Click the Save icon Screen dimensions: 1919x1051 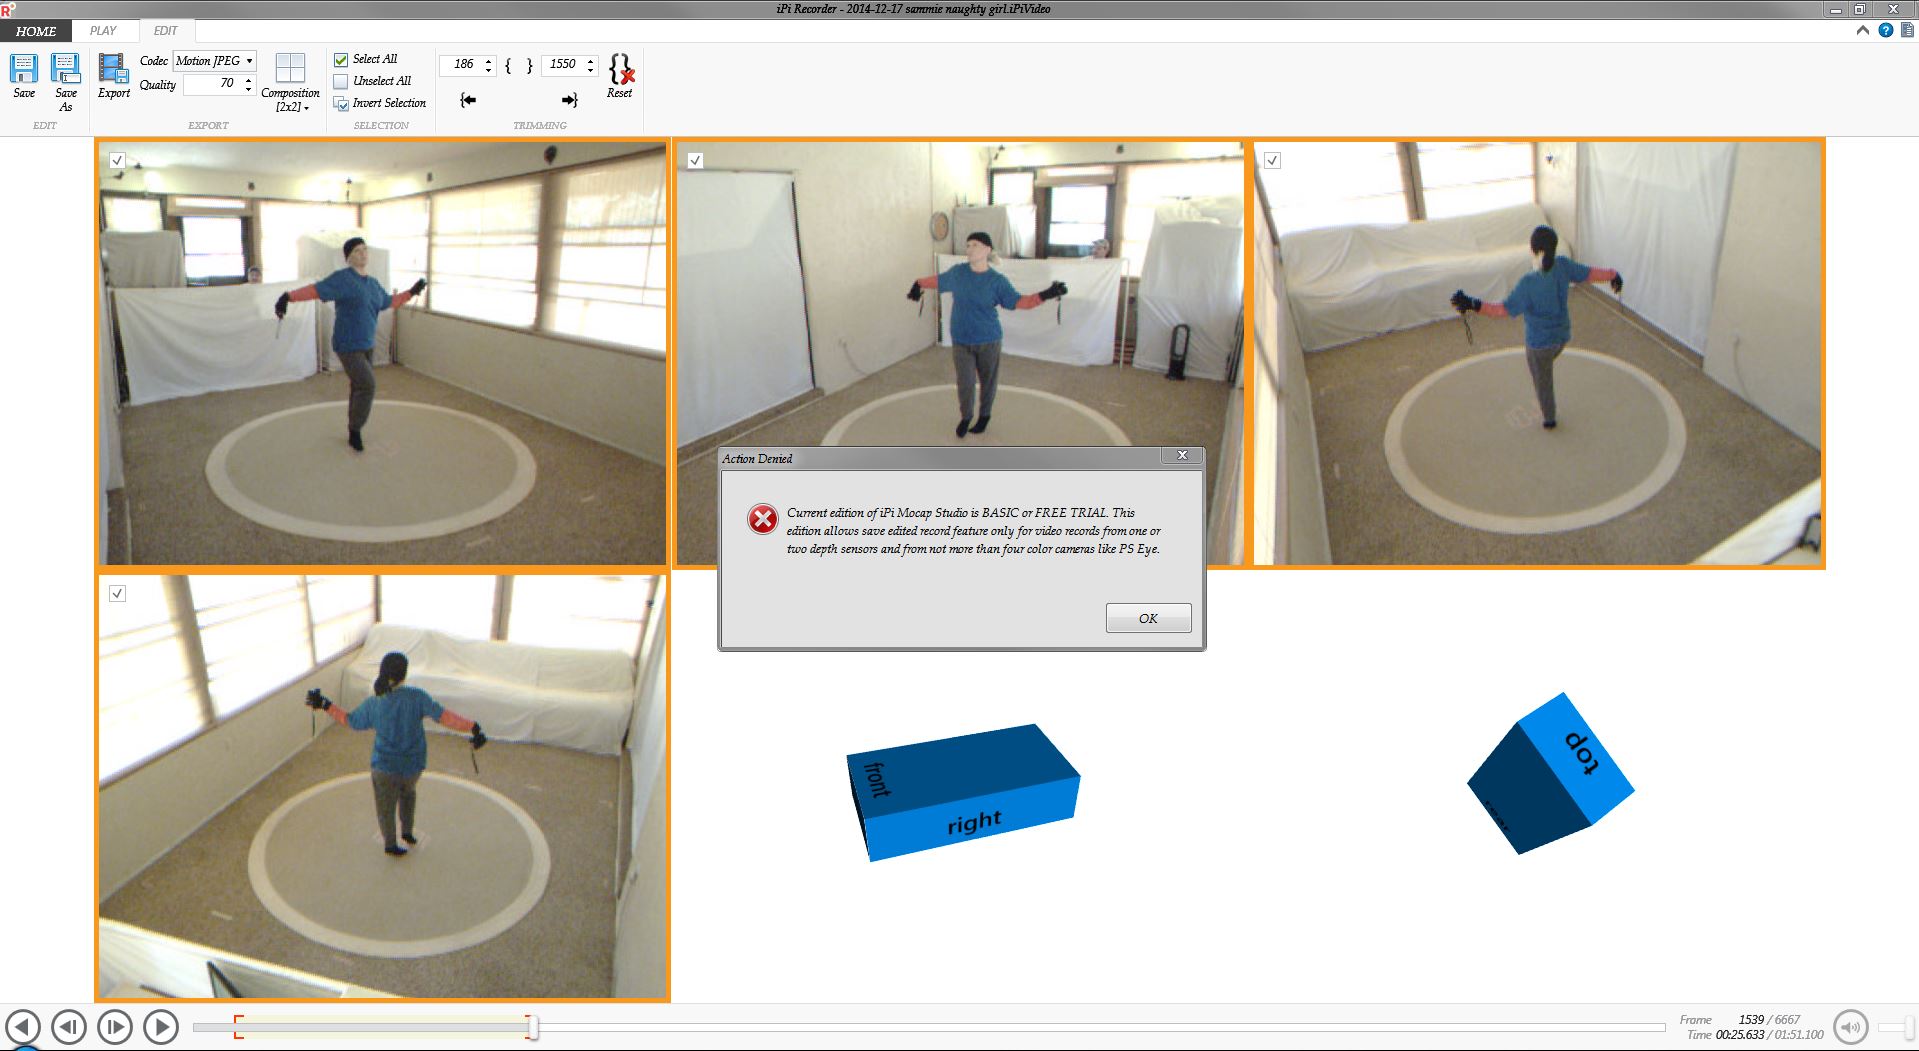tap(24, 69)
